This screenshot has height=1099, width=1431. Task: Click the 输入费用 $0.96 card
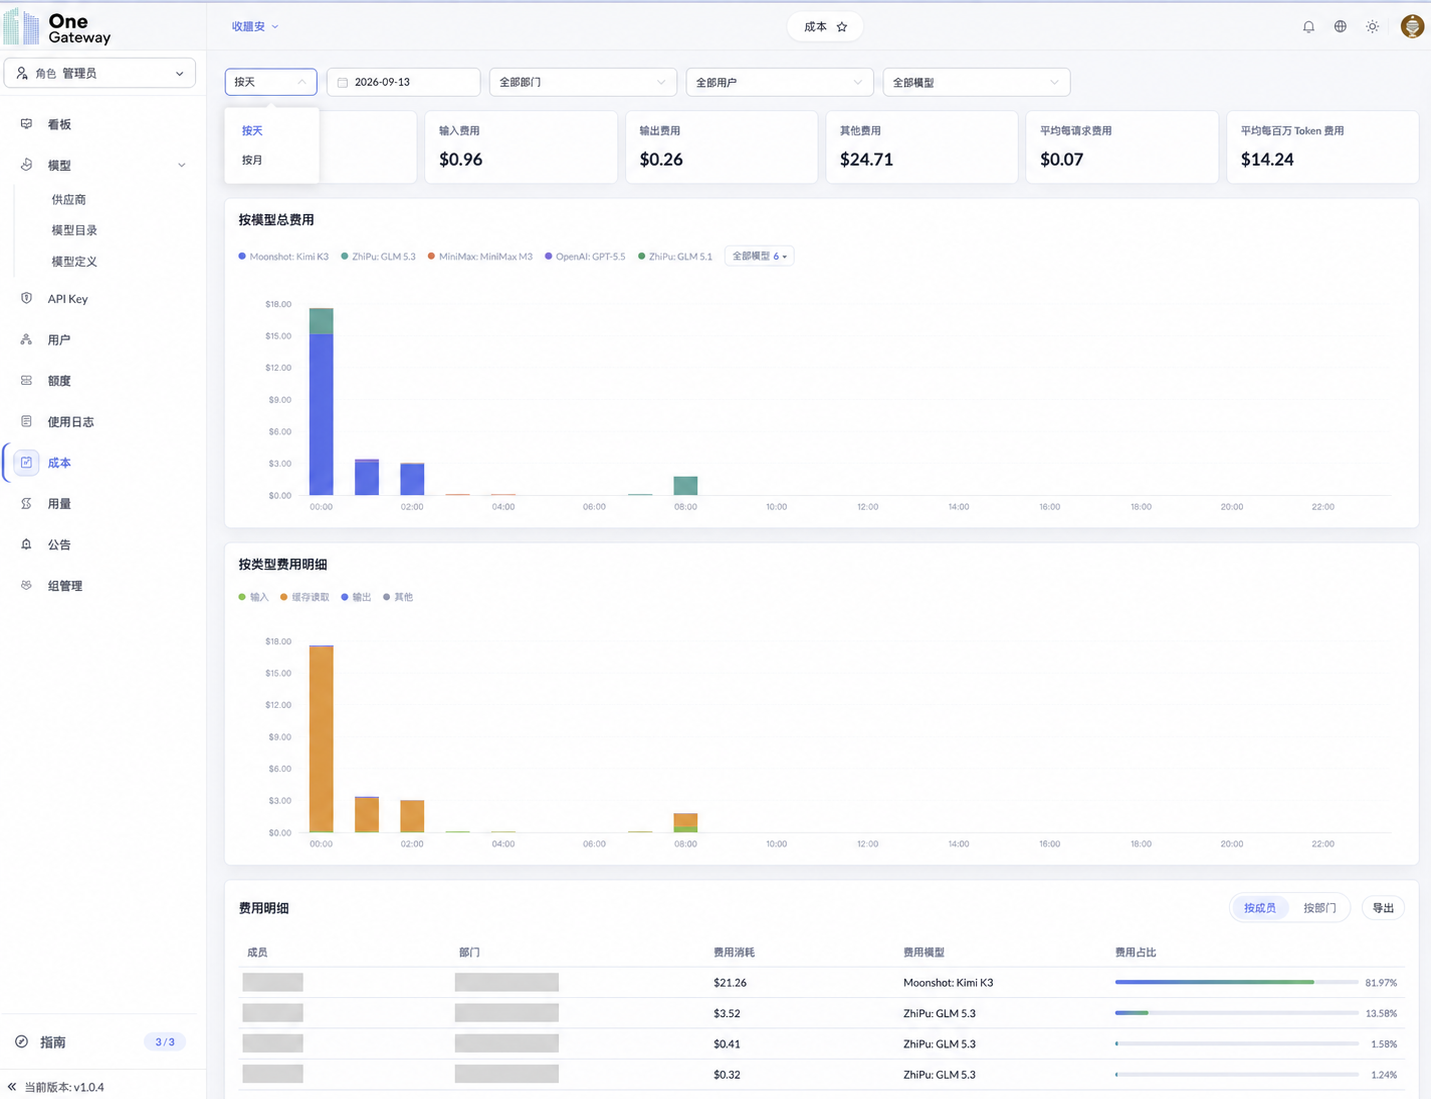[521, 147]
